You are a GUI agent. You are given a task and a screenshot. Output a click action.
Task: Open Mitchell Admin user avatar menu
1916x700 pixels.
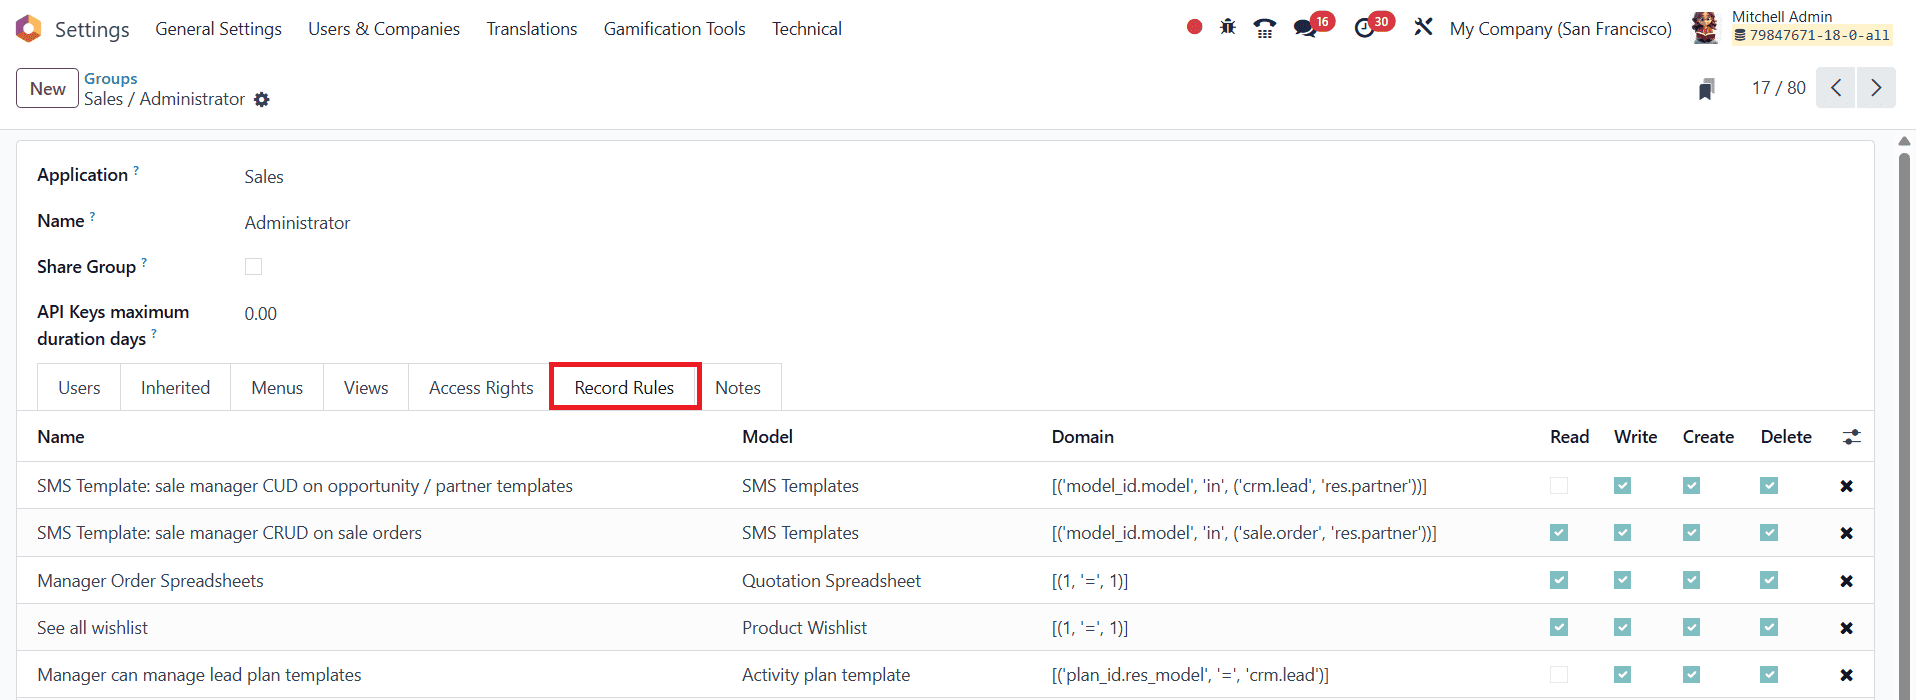coord(1704,28)
